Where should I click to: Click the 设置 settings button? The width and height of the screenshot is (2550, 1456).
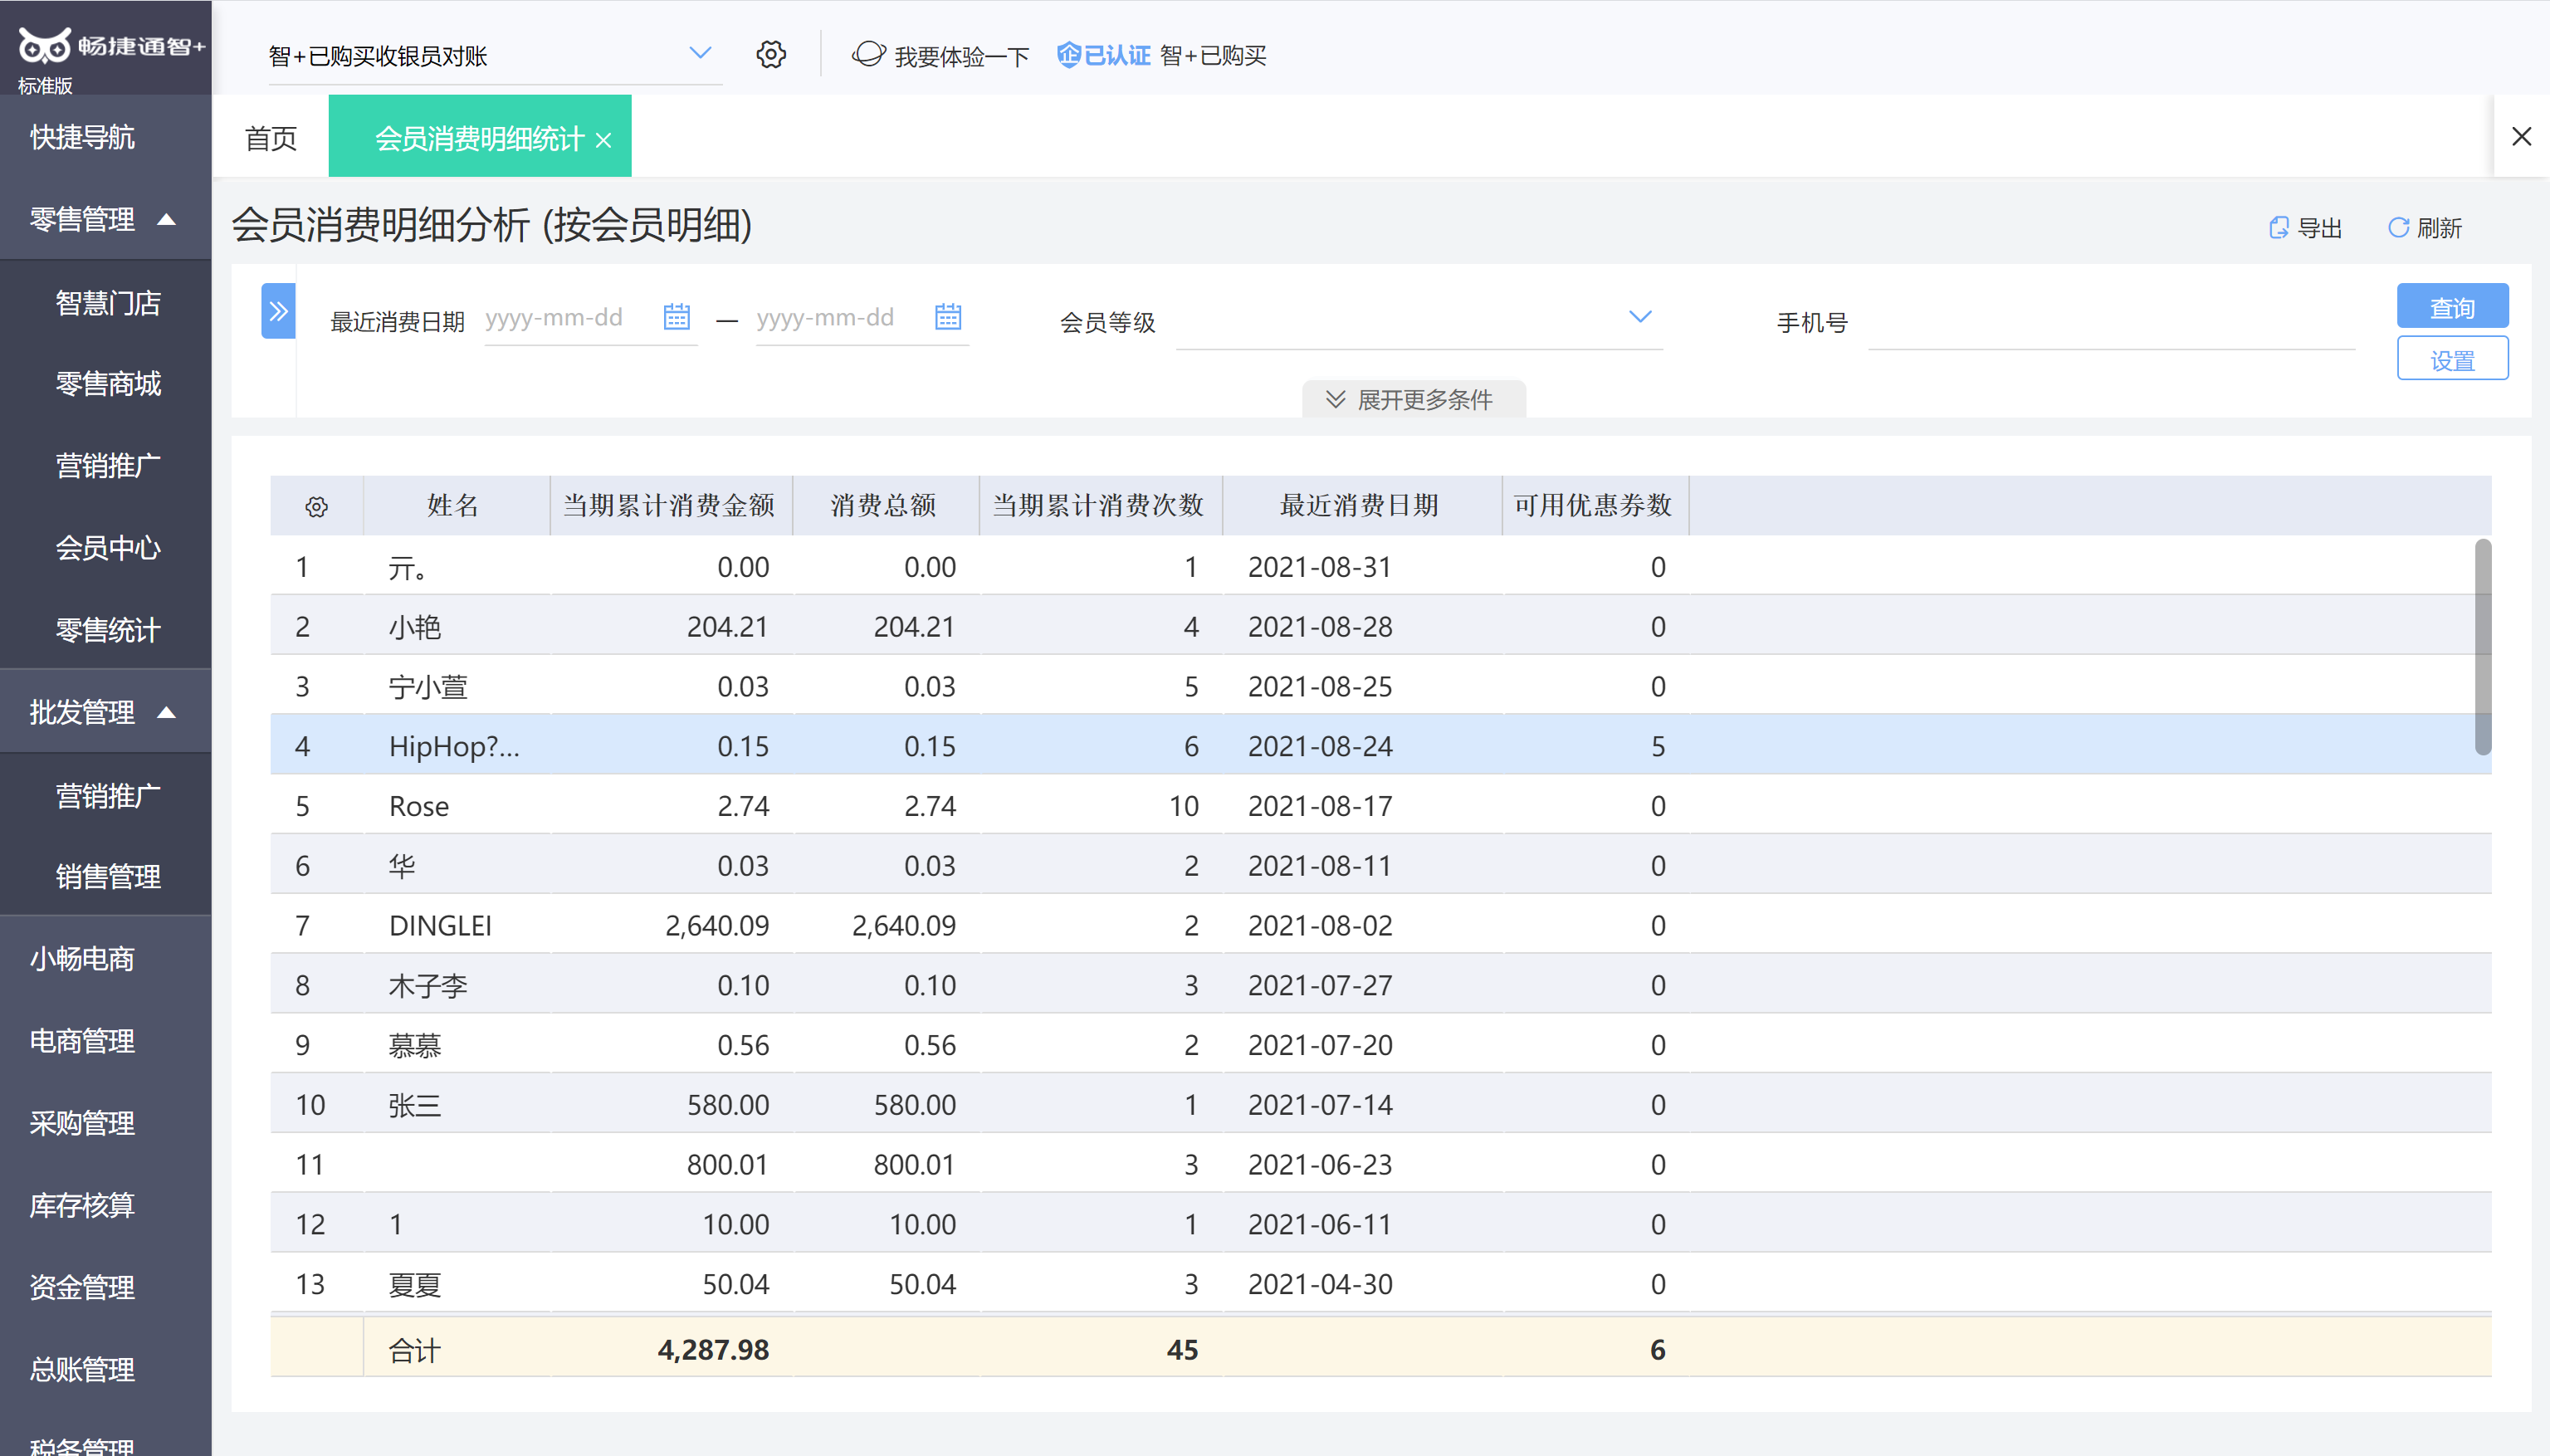coord(2451,360)
